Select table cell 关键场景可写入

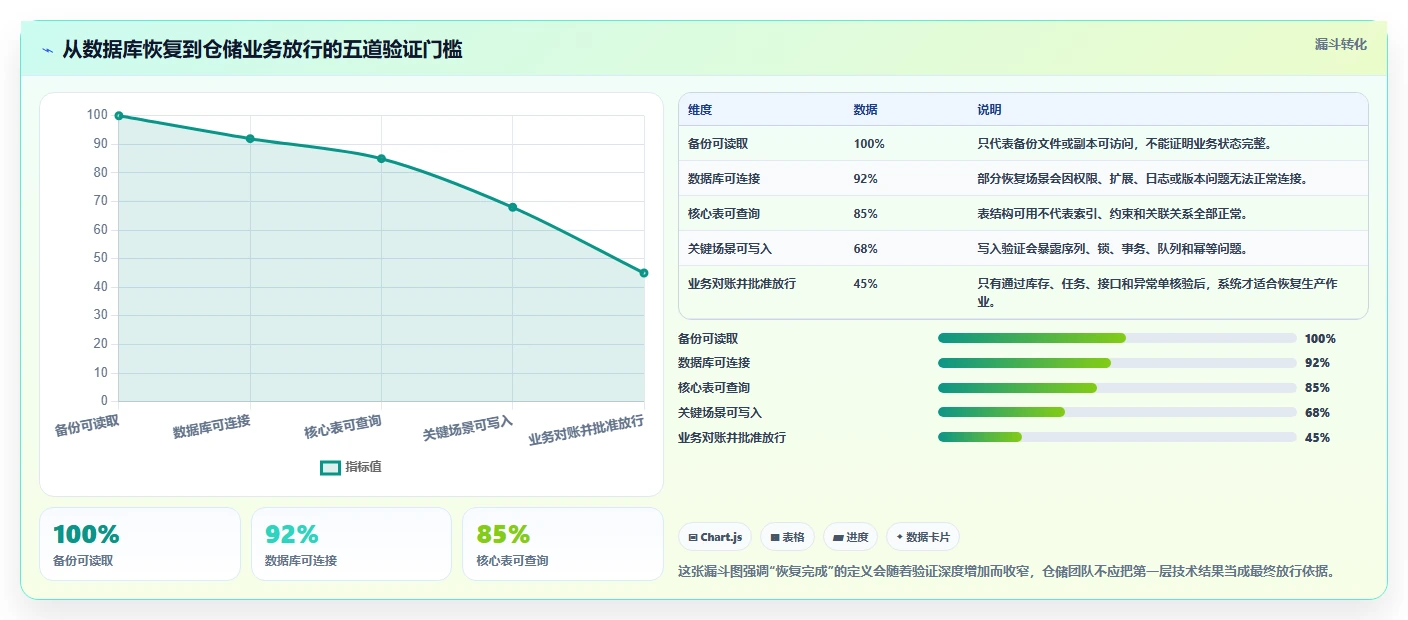coord(730,249)
